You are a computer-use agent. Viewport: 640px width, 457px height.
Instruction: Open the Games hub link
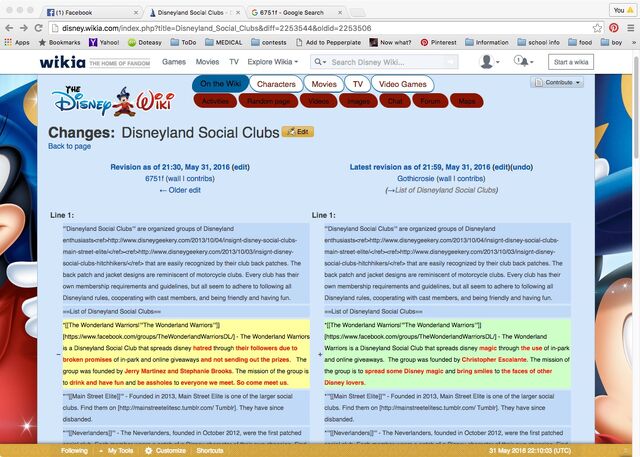(x=174, y=62)
